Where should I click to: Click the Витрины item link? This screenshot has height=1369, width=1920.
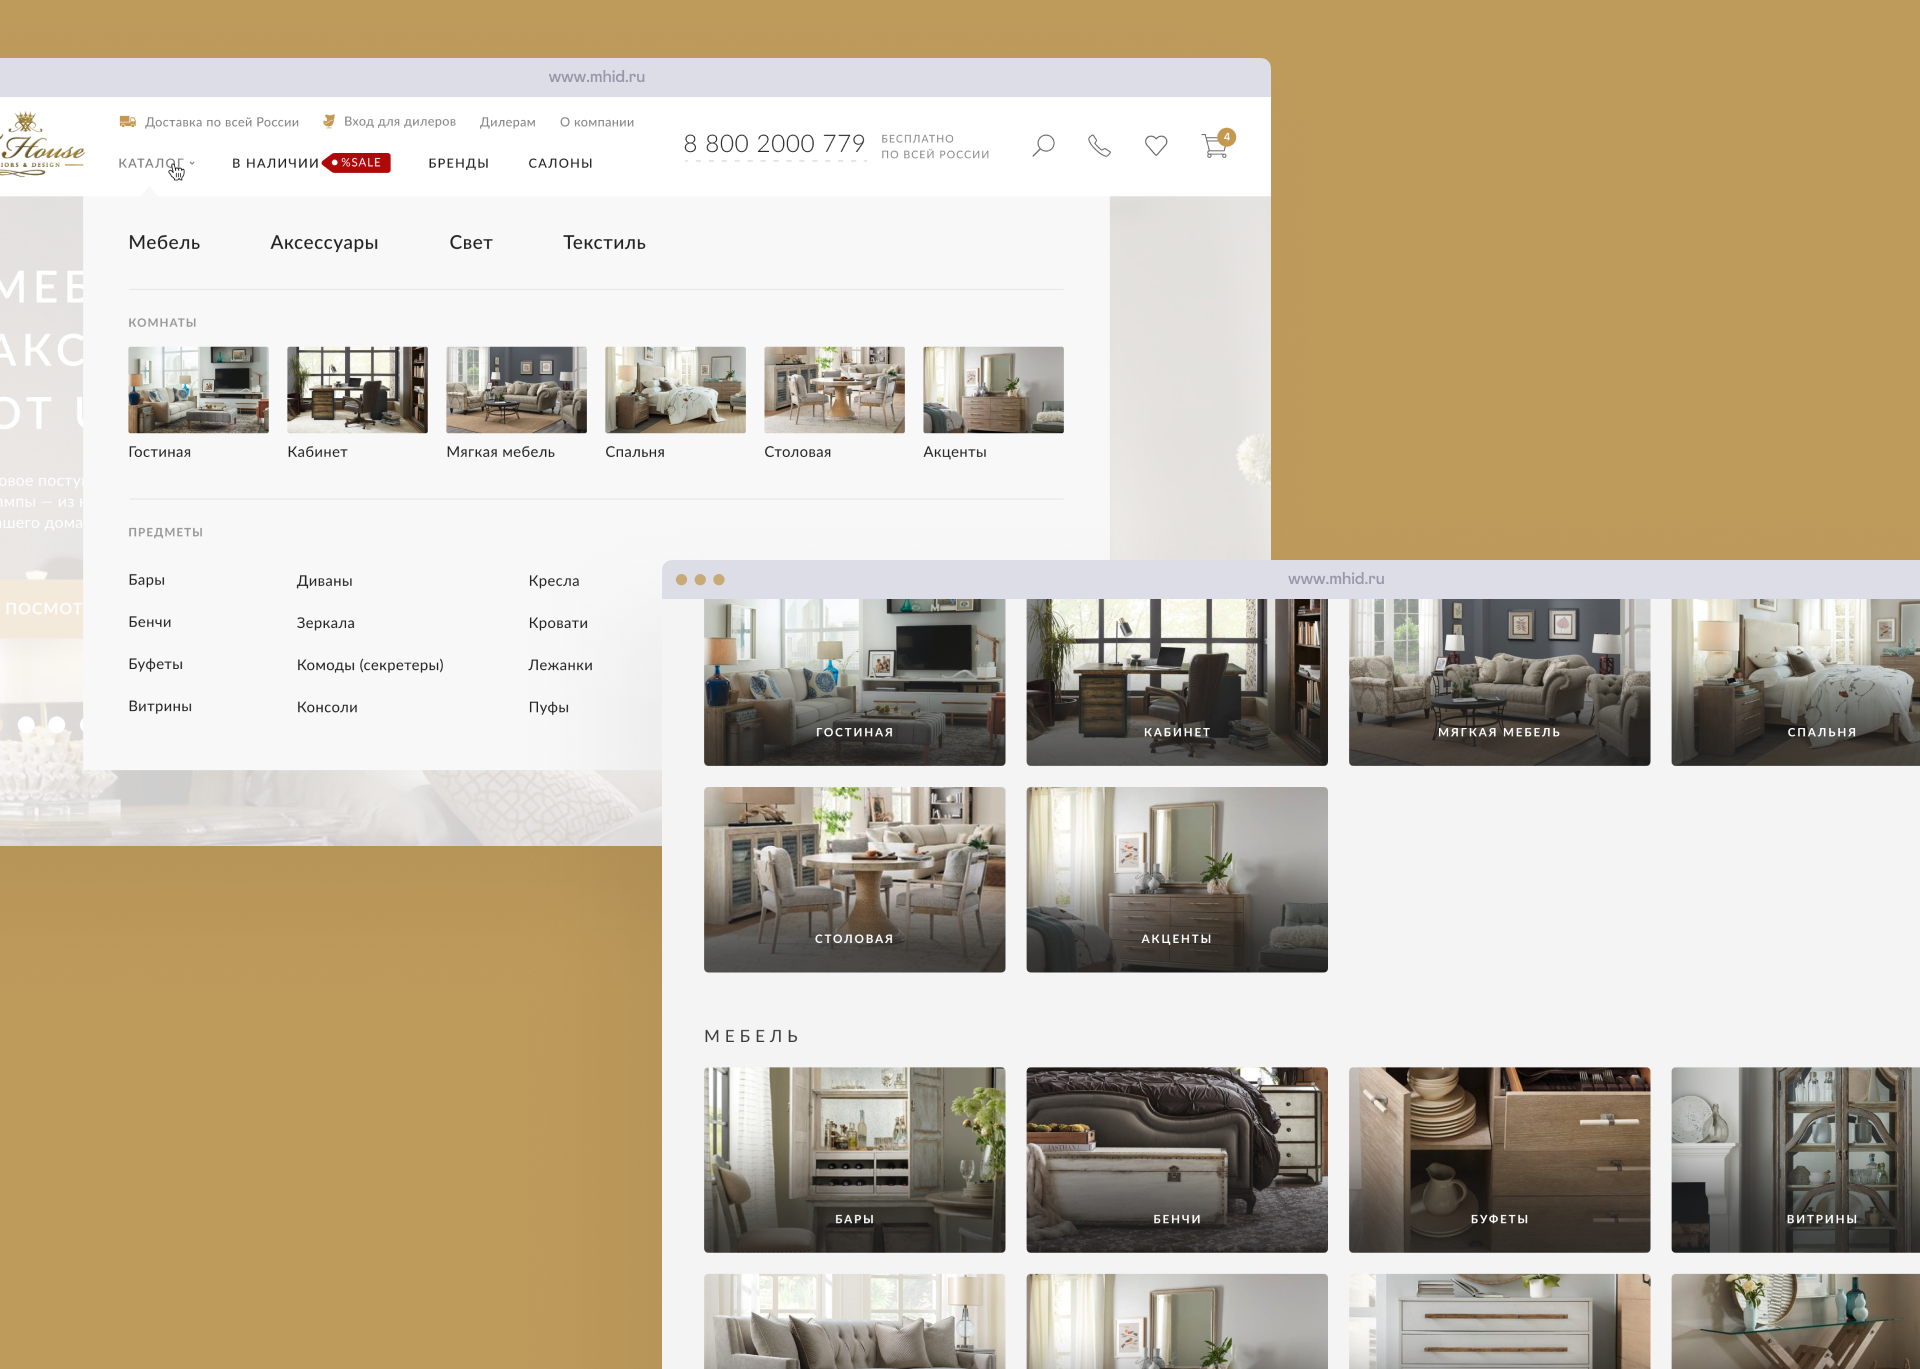point(160,706)
